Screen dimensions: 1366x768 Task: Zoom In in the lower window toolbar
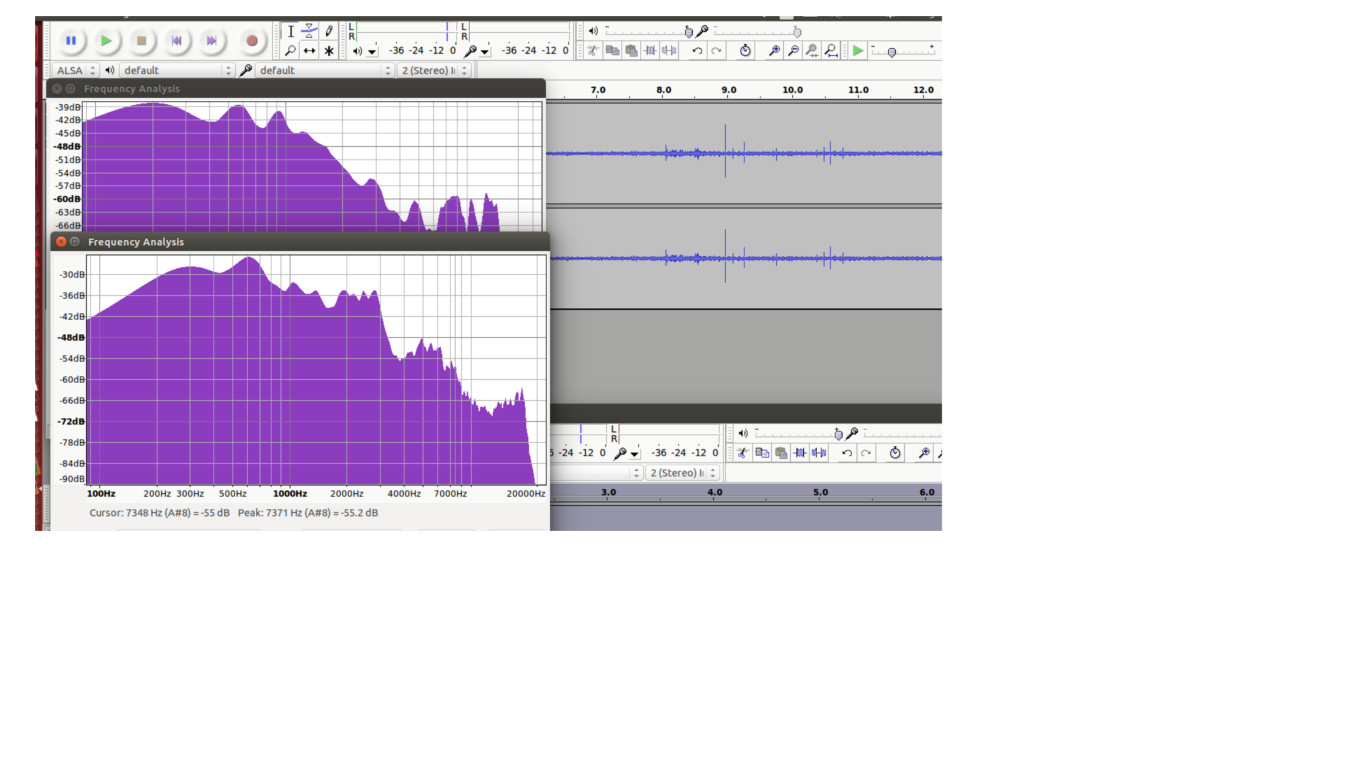[924, 453]
